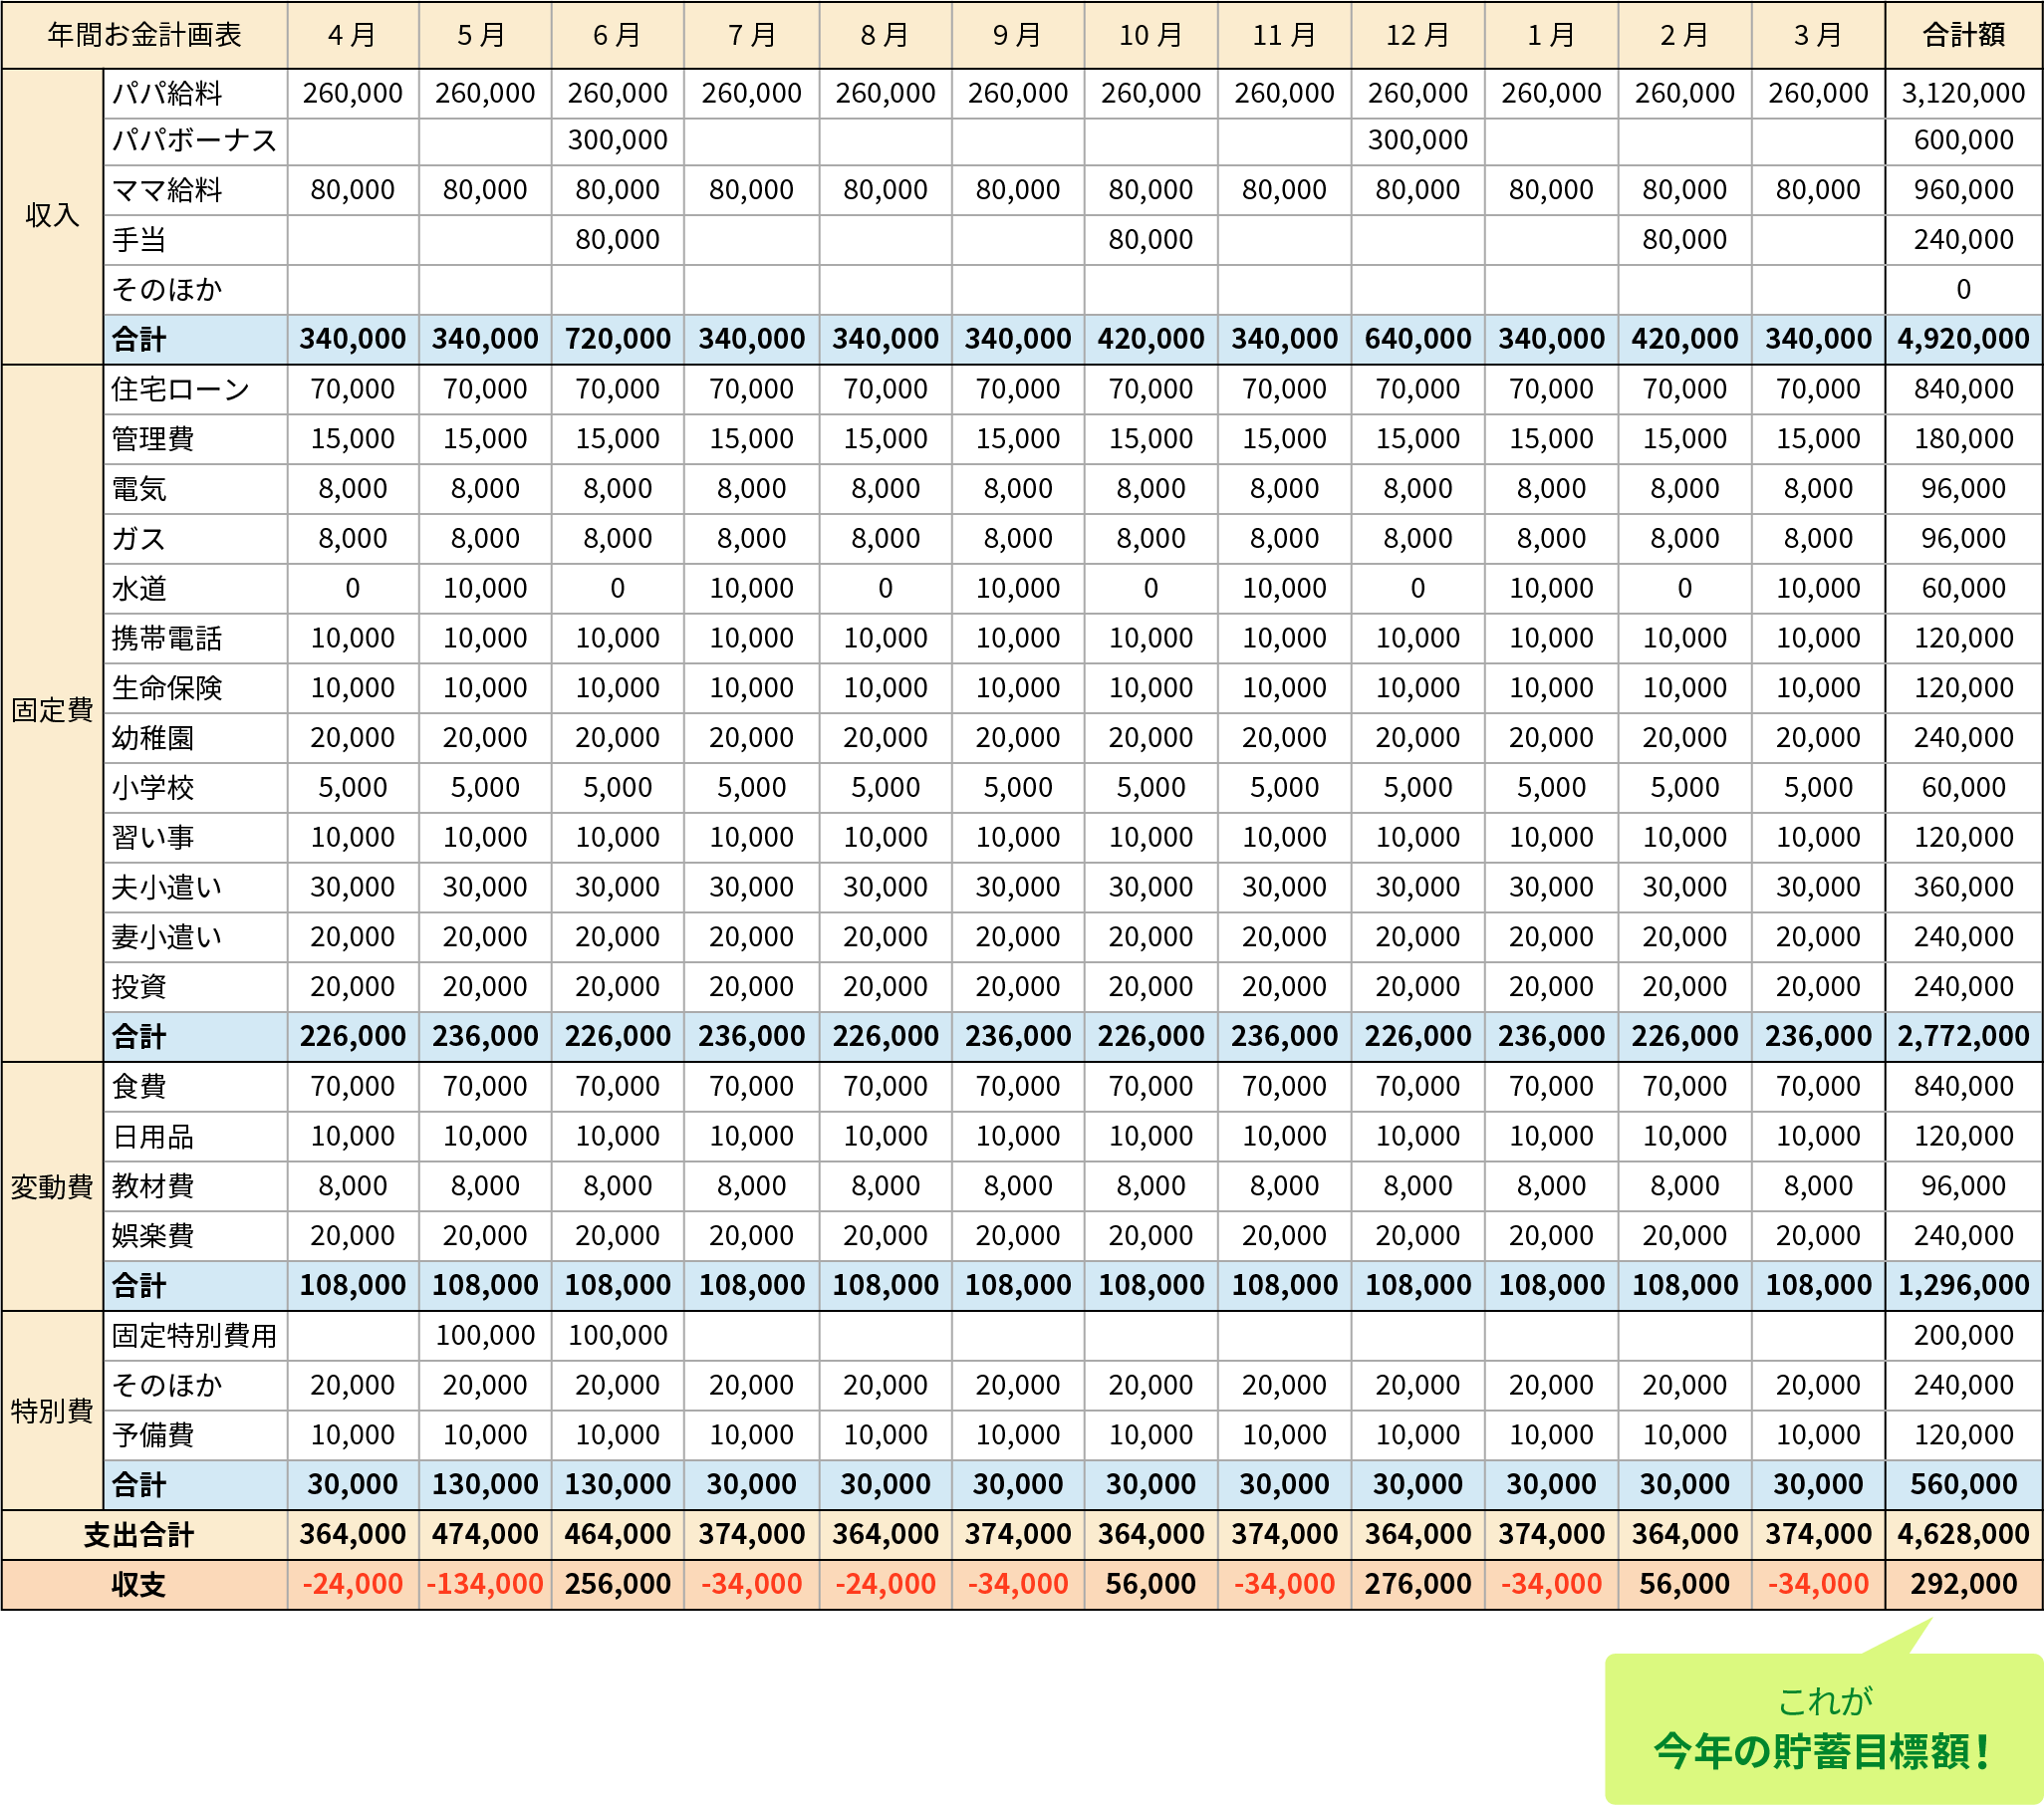The height and width of the screenshot is (1805, 2044).
Task: Select the -134,000 balance cell for May
Action: [485, 1584]
